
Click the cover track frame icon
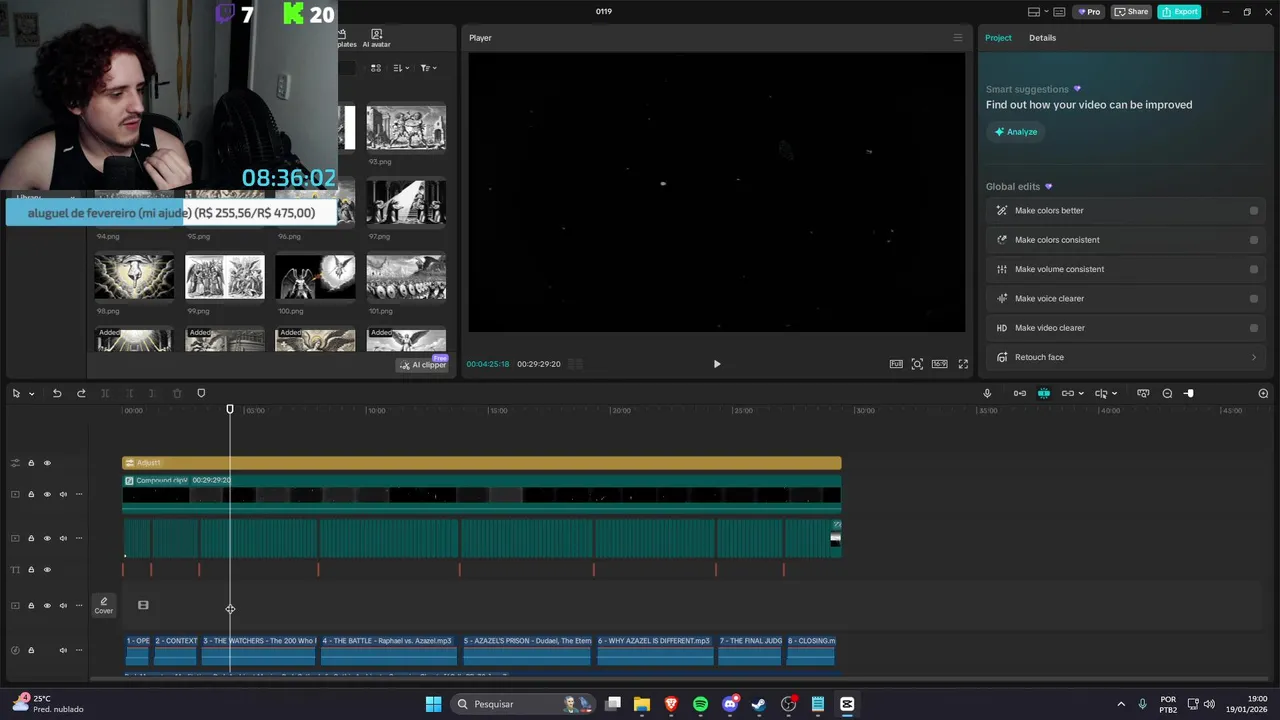point(143,605)
